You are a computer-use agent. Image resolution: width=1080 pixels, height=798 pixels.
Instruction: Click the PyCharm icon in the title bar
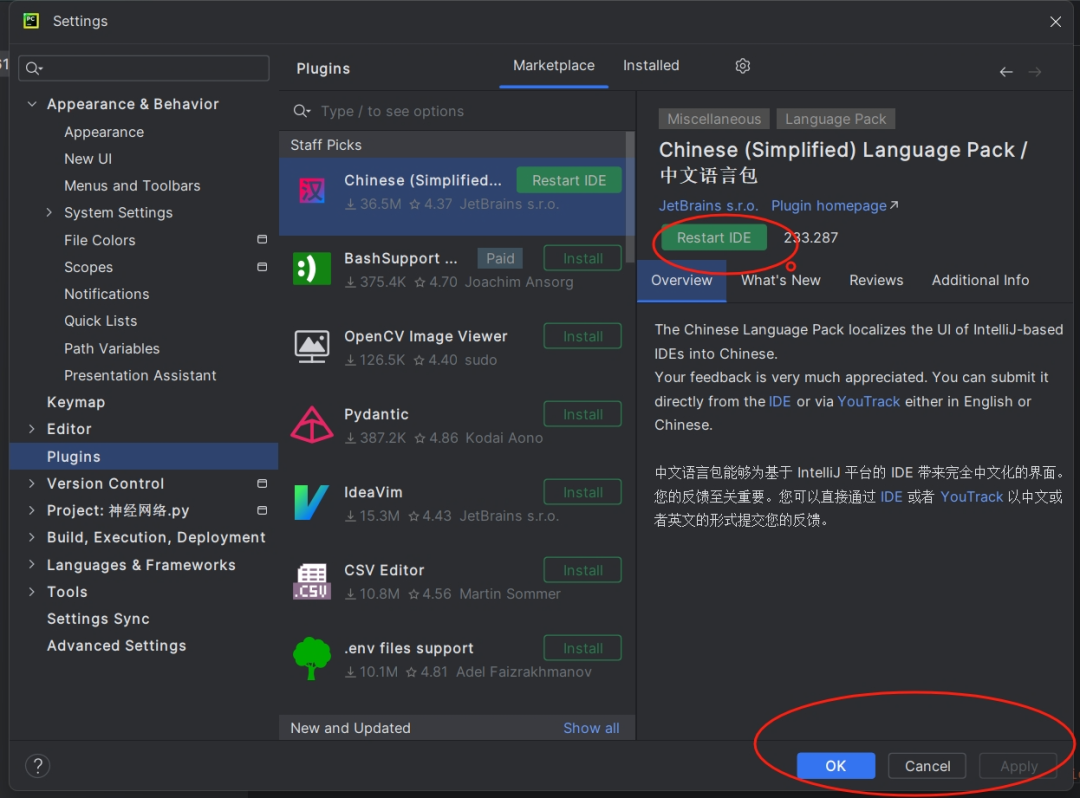coord(31,21)
